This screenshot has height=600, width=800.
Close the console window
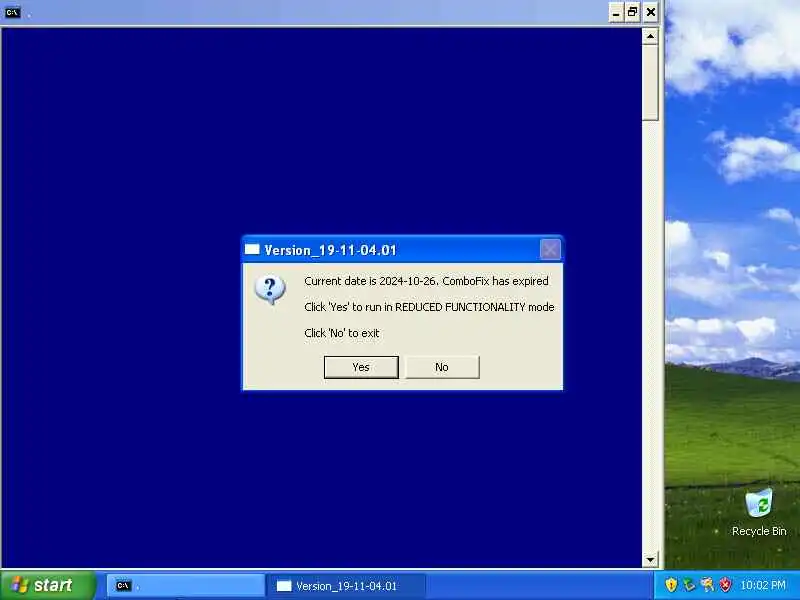[x=651, y=12]
